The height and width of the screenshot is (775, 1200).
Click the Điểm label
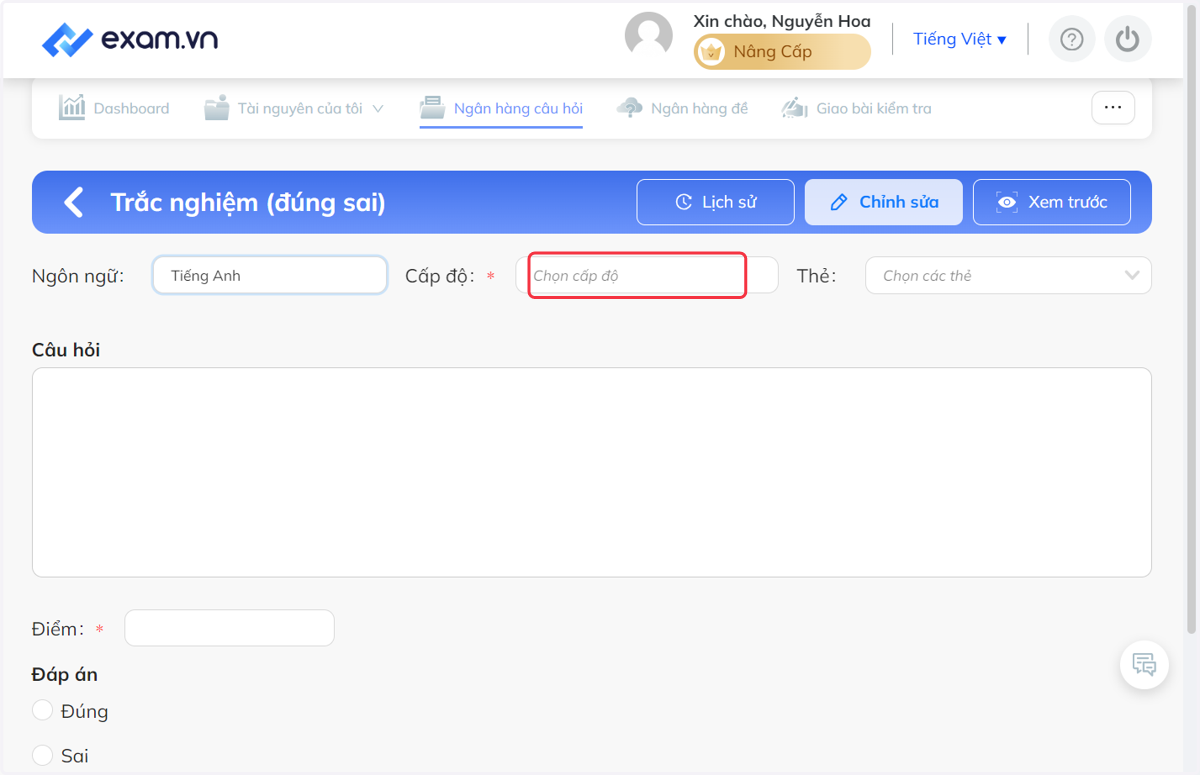[58, 629]
